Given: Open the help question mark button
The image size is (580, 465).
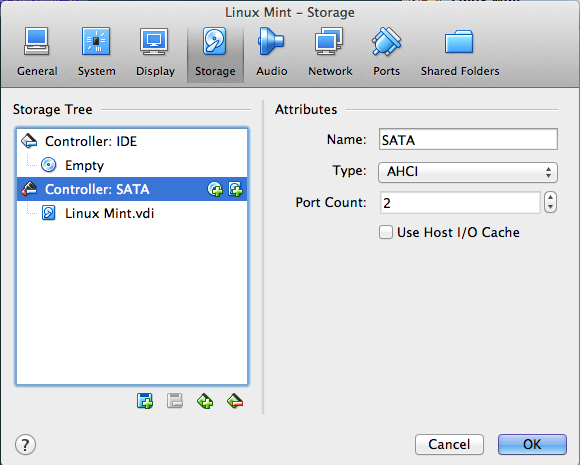Looking at the screenshot, I should (26, 444).
